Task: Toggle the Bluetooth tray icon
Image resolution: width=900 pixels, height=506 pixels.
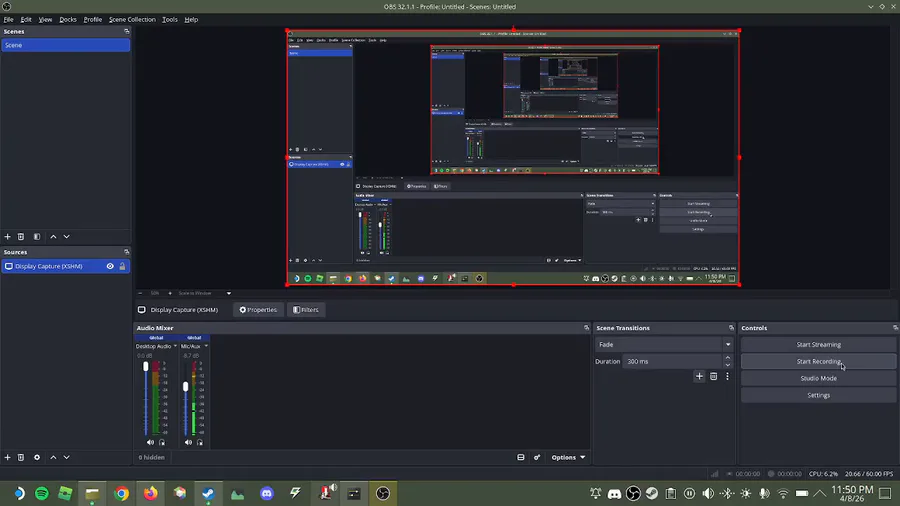Action: [727, 493]
